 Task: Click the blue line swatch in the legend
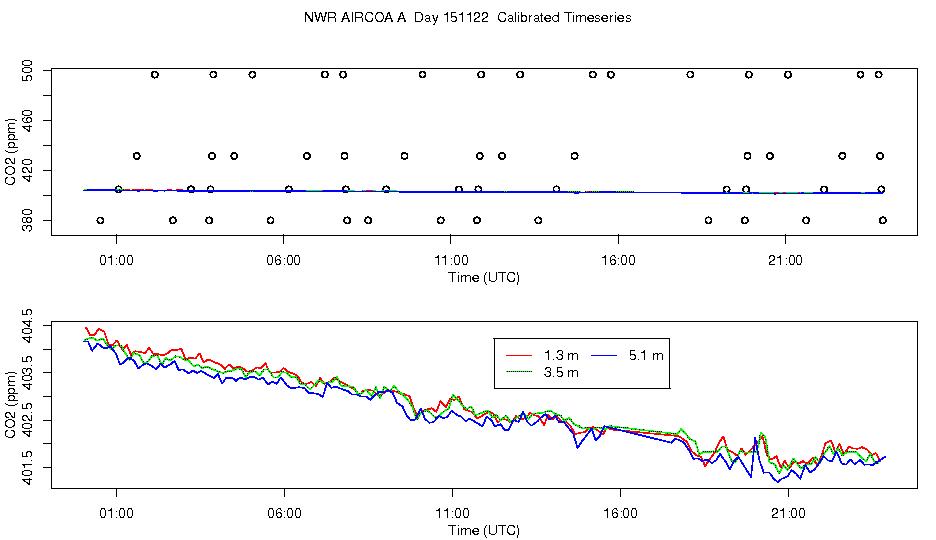[x=604, y=356]
